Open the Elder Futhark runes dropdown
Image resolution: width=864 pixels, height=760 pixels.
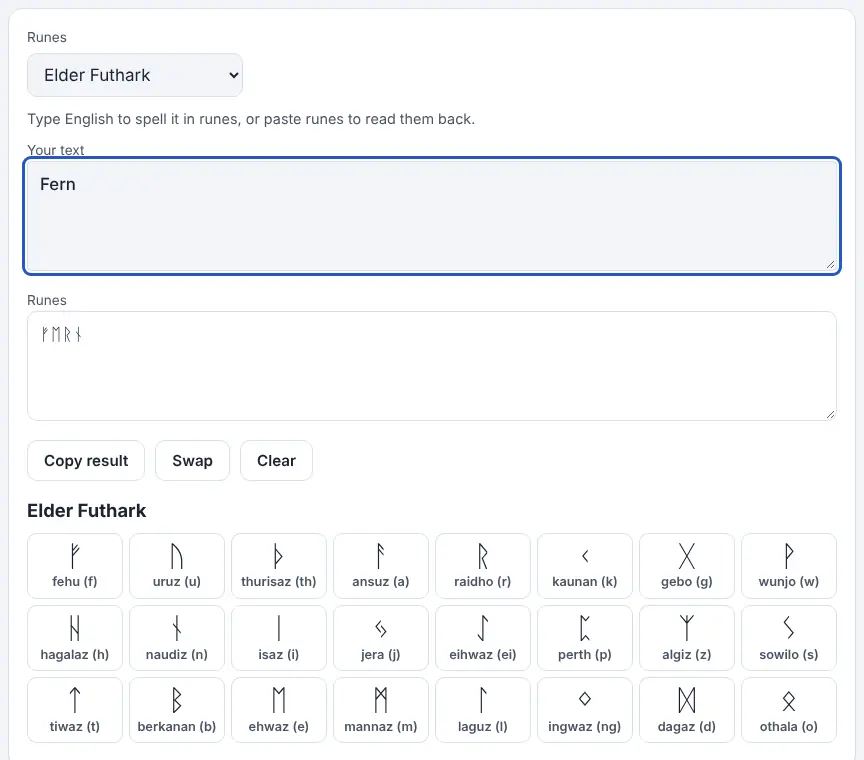[x=134, y=75]
